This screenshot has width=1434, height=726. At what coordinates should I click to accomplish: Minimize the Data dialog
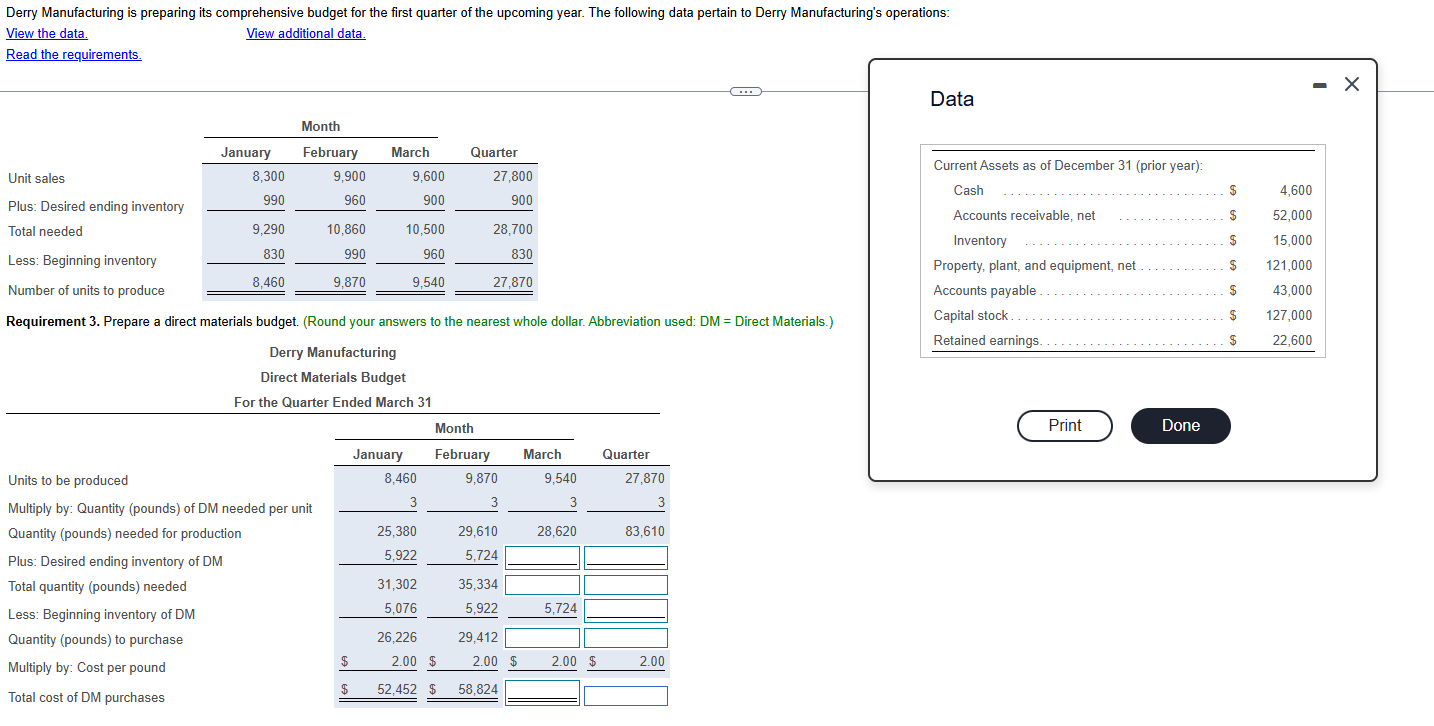pos(1320,84)
